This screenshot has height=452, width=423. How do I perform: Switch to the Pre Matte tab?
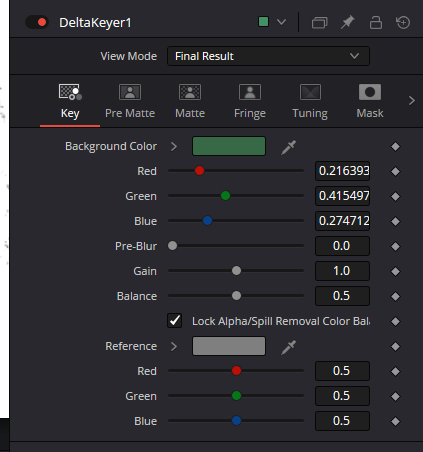(x=130, y=101)
